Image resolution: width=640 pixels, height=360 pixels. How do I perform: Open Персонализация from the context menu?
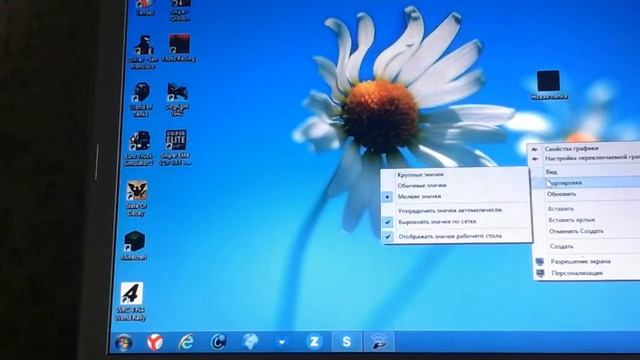pos(587,273)
